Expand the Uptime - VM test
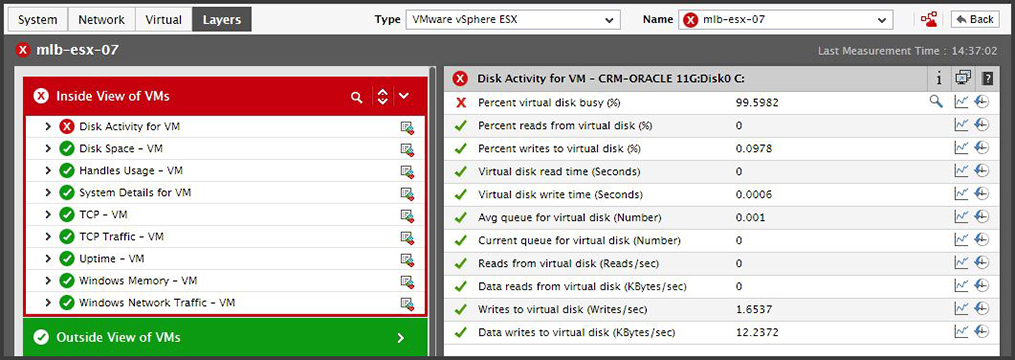 pos(48,259)
